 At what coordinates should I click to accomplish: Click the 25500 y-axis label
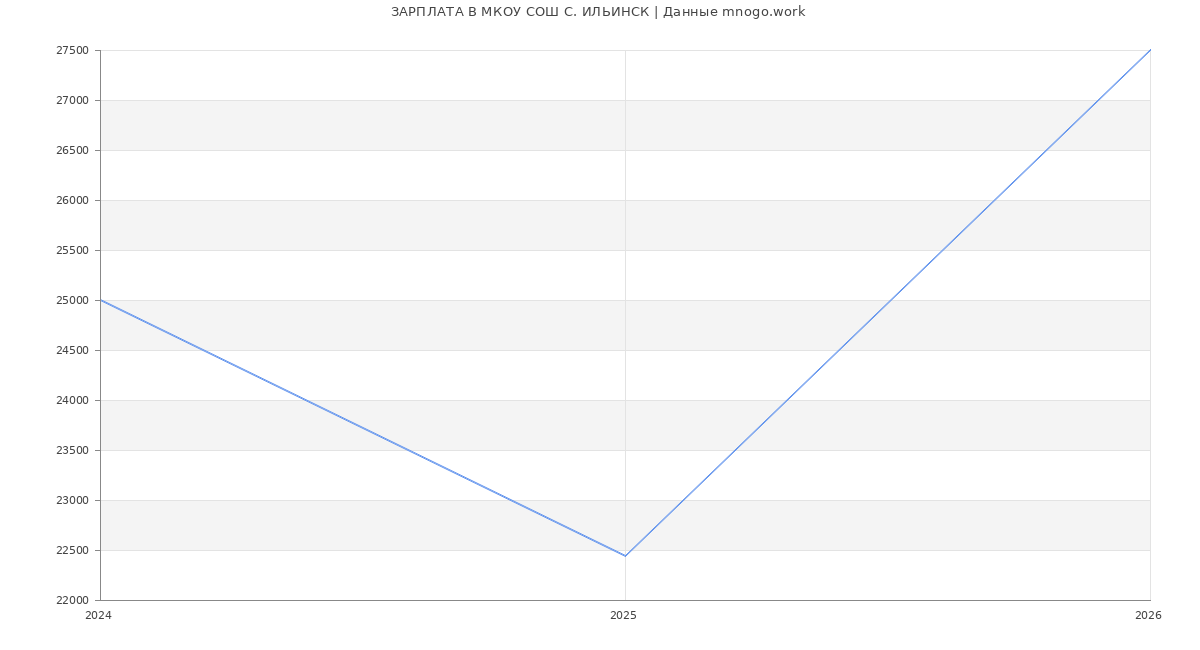pos(72,251)
